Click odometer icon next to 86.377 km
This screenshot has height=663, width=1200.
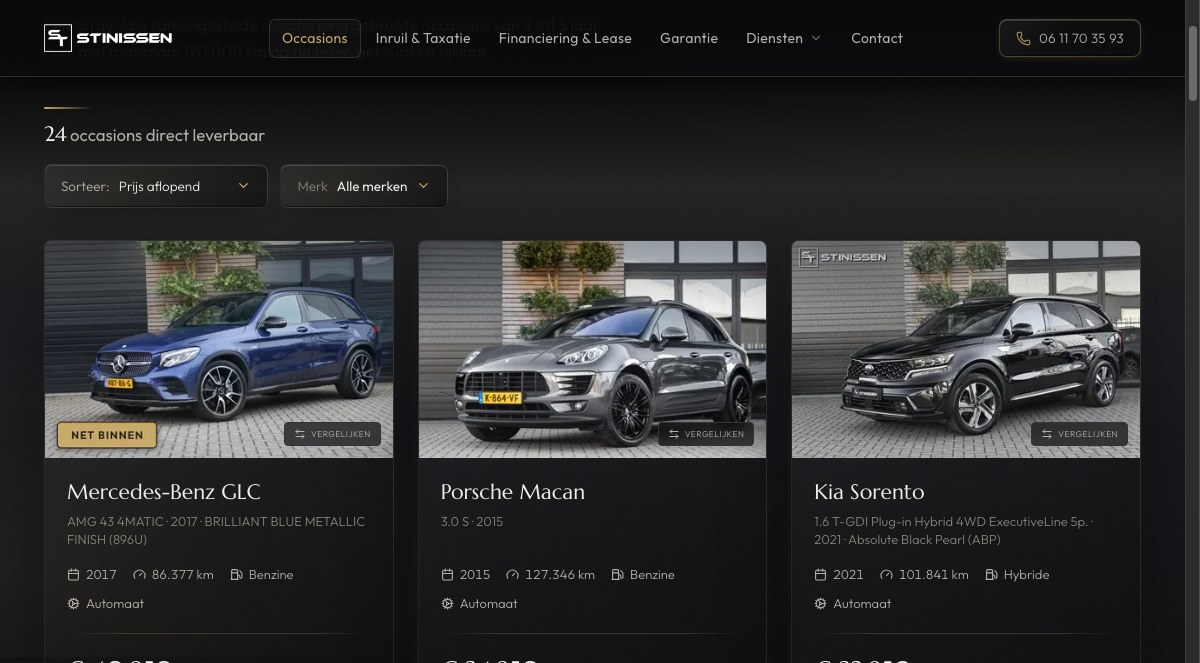click(139, 575)
